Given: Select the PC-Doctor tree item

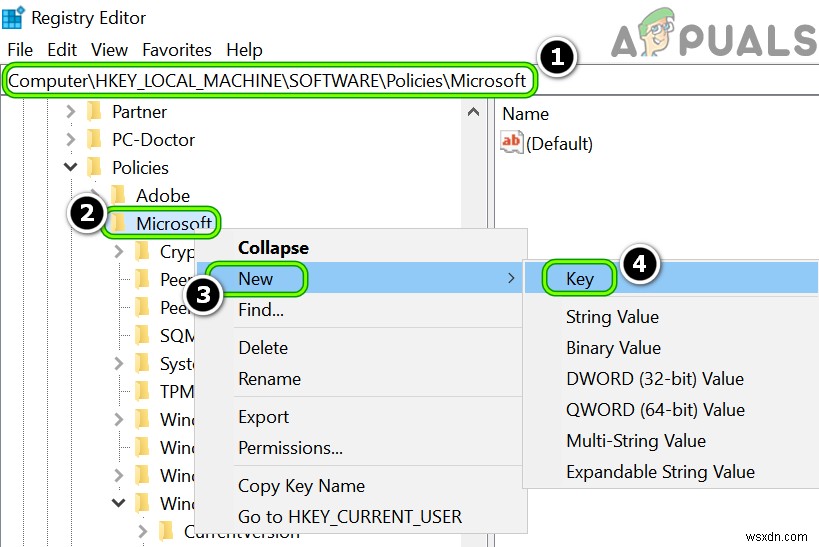Looking at the screenshot, I should (x=154, y=140).
